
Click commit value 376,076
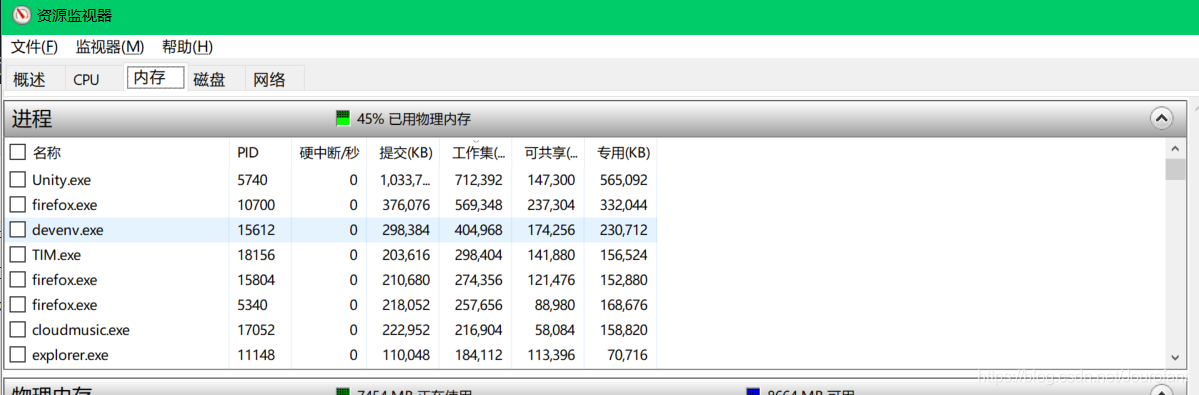coord(405,205)
